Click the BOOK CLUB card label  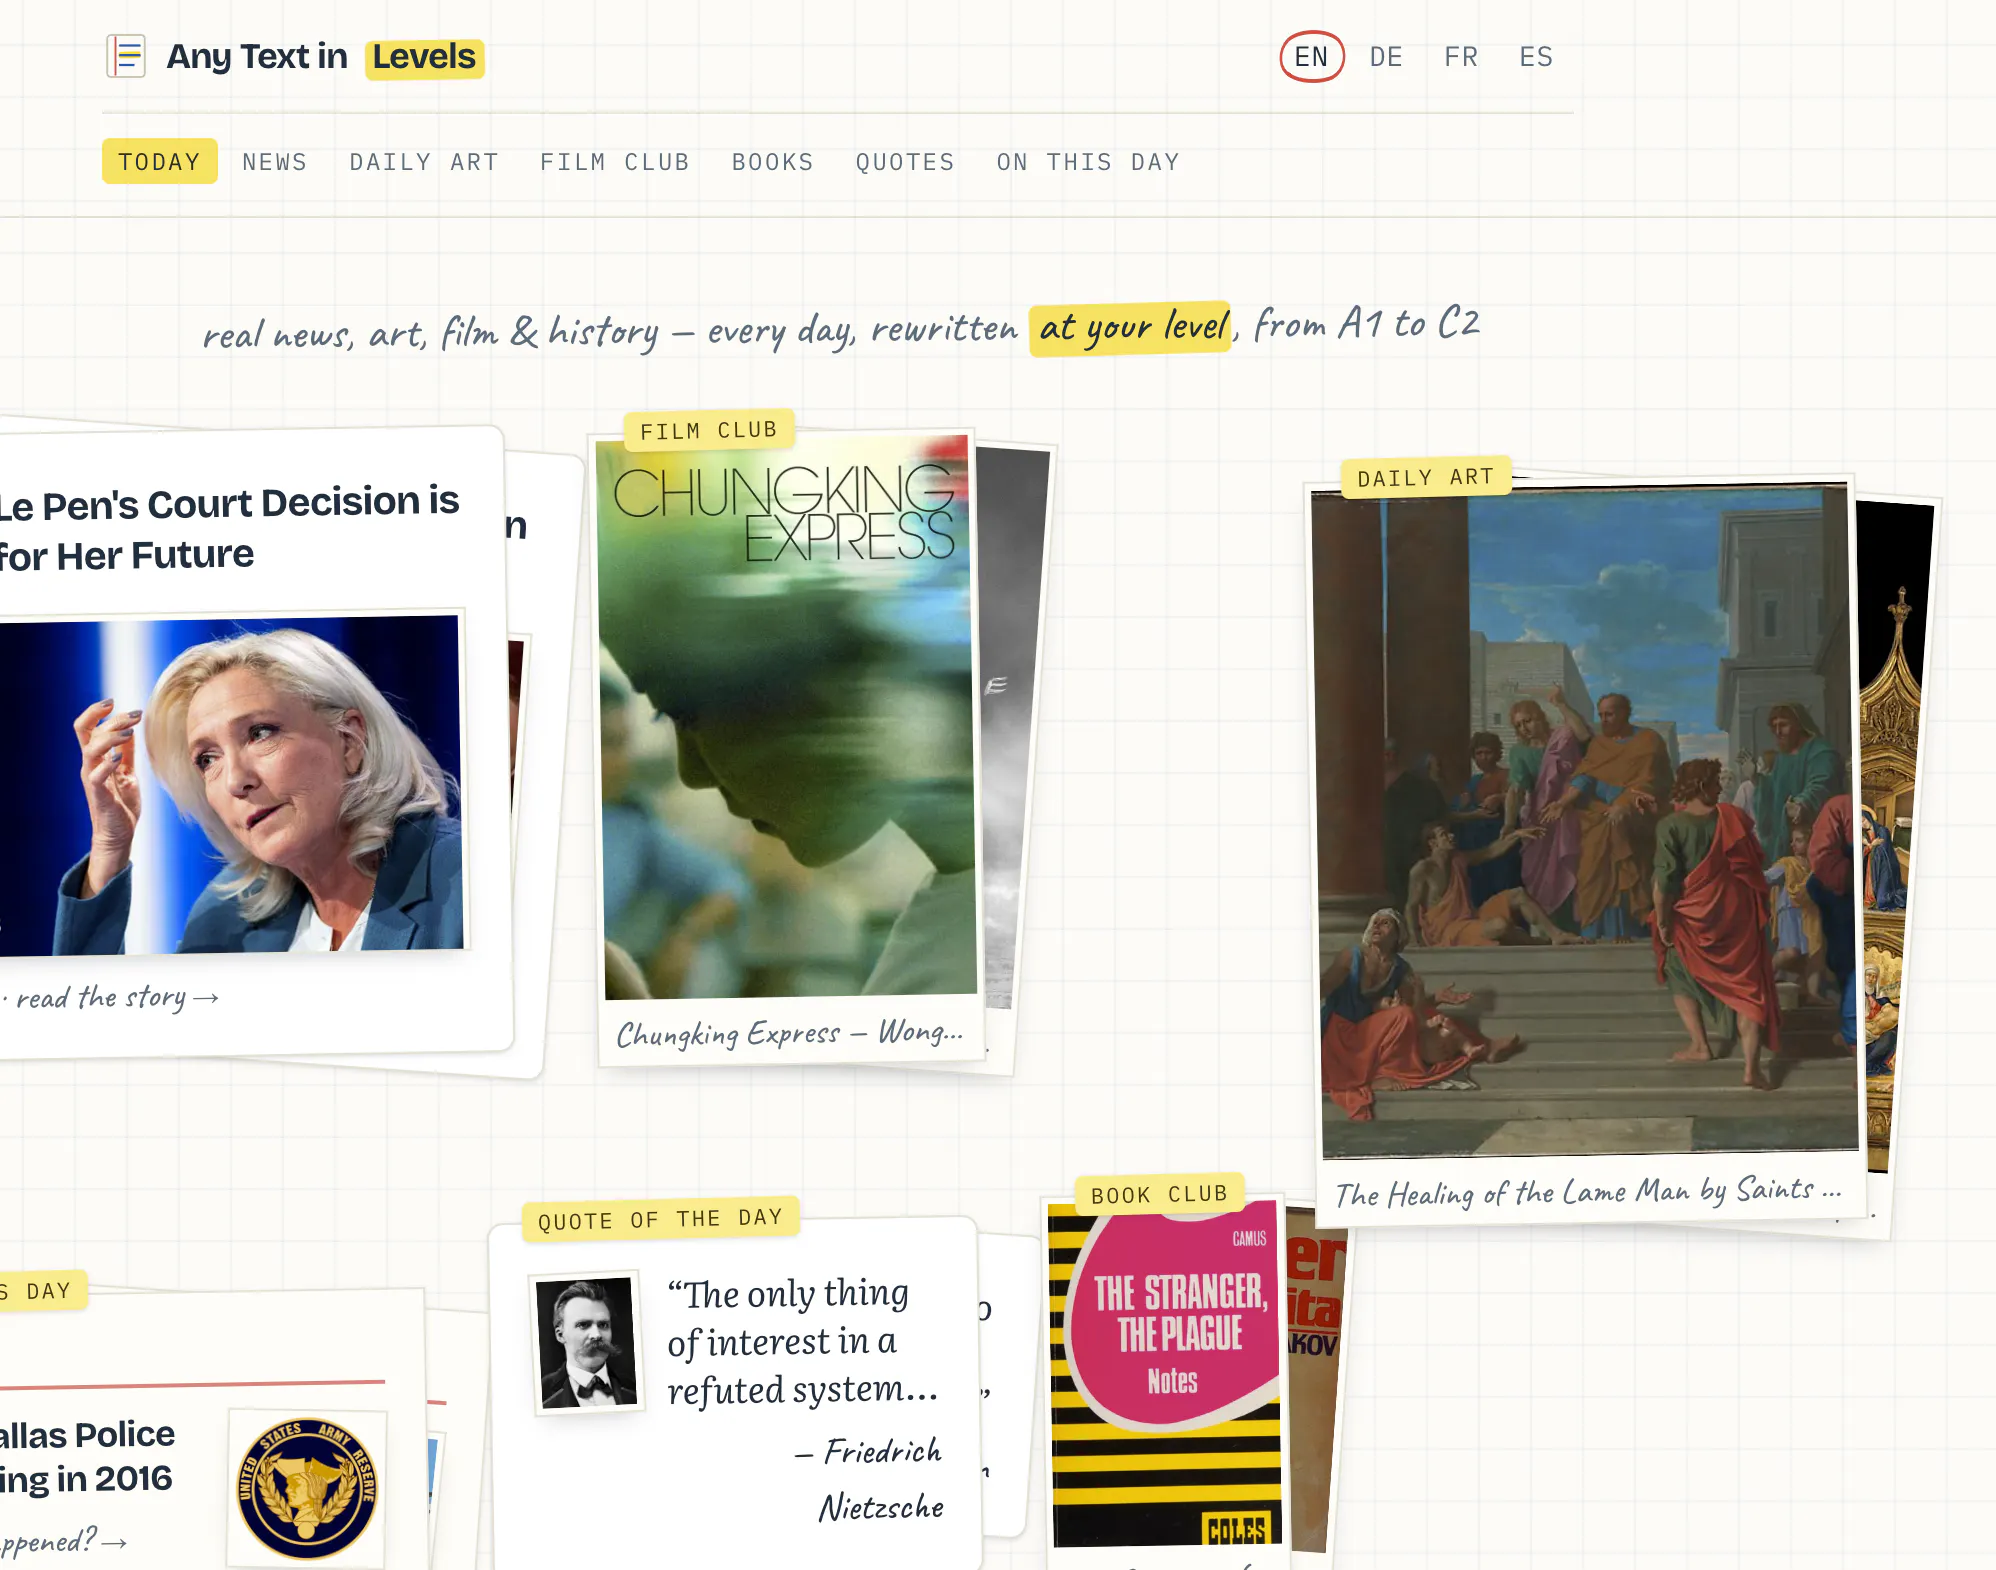click(x=1159, y=1194)
